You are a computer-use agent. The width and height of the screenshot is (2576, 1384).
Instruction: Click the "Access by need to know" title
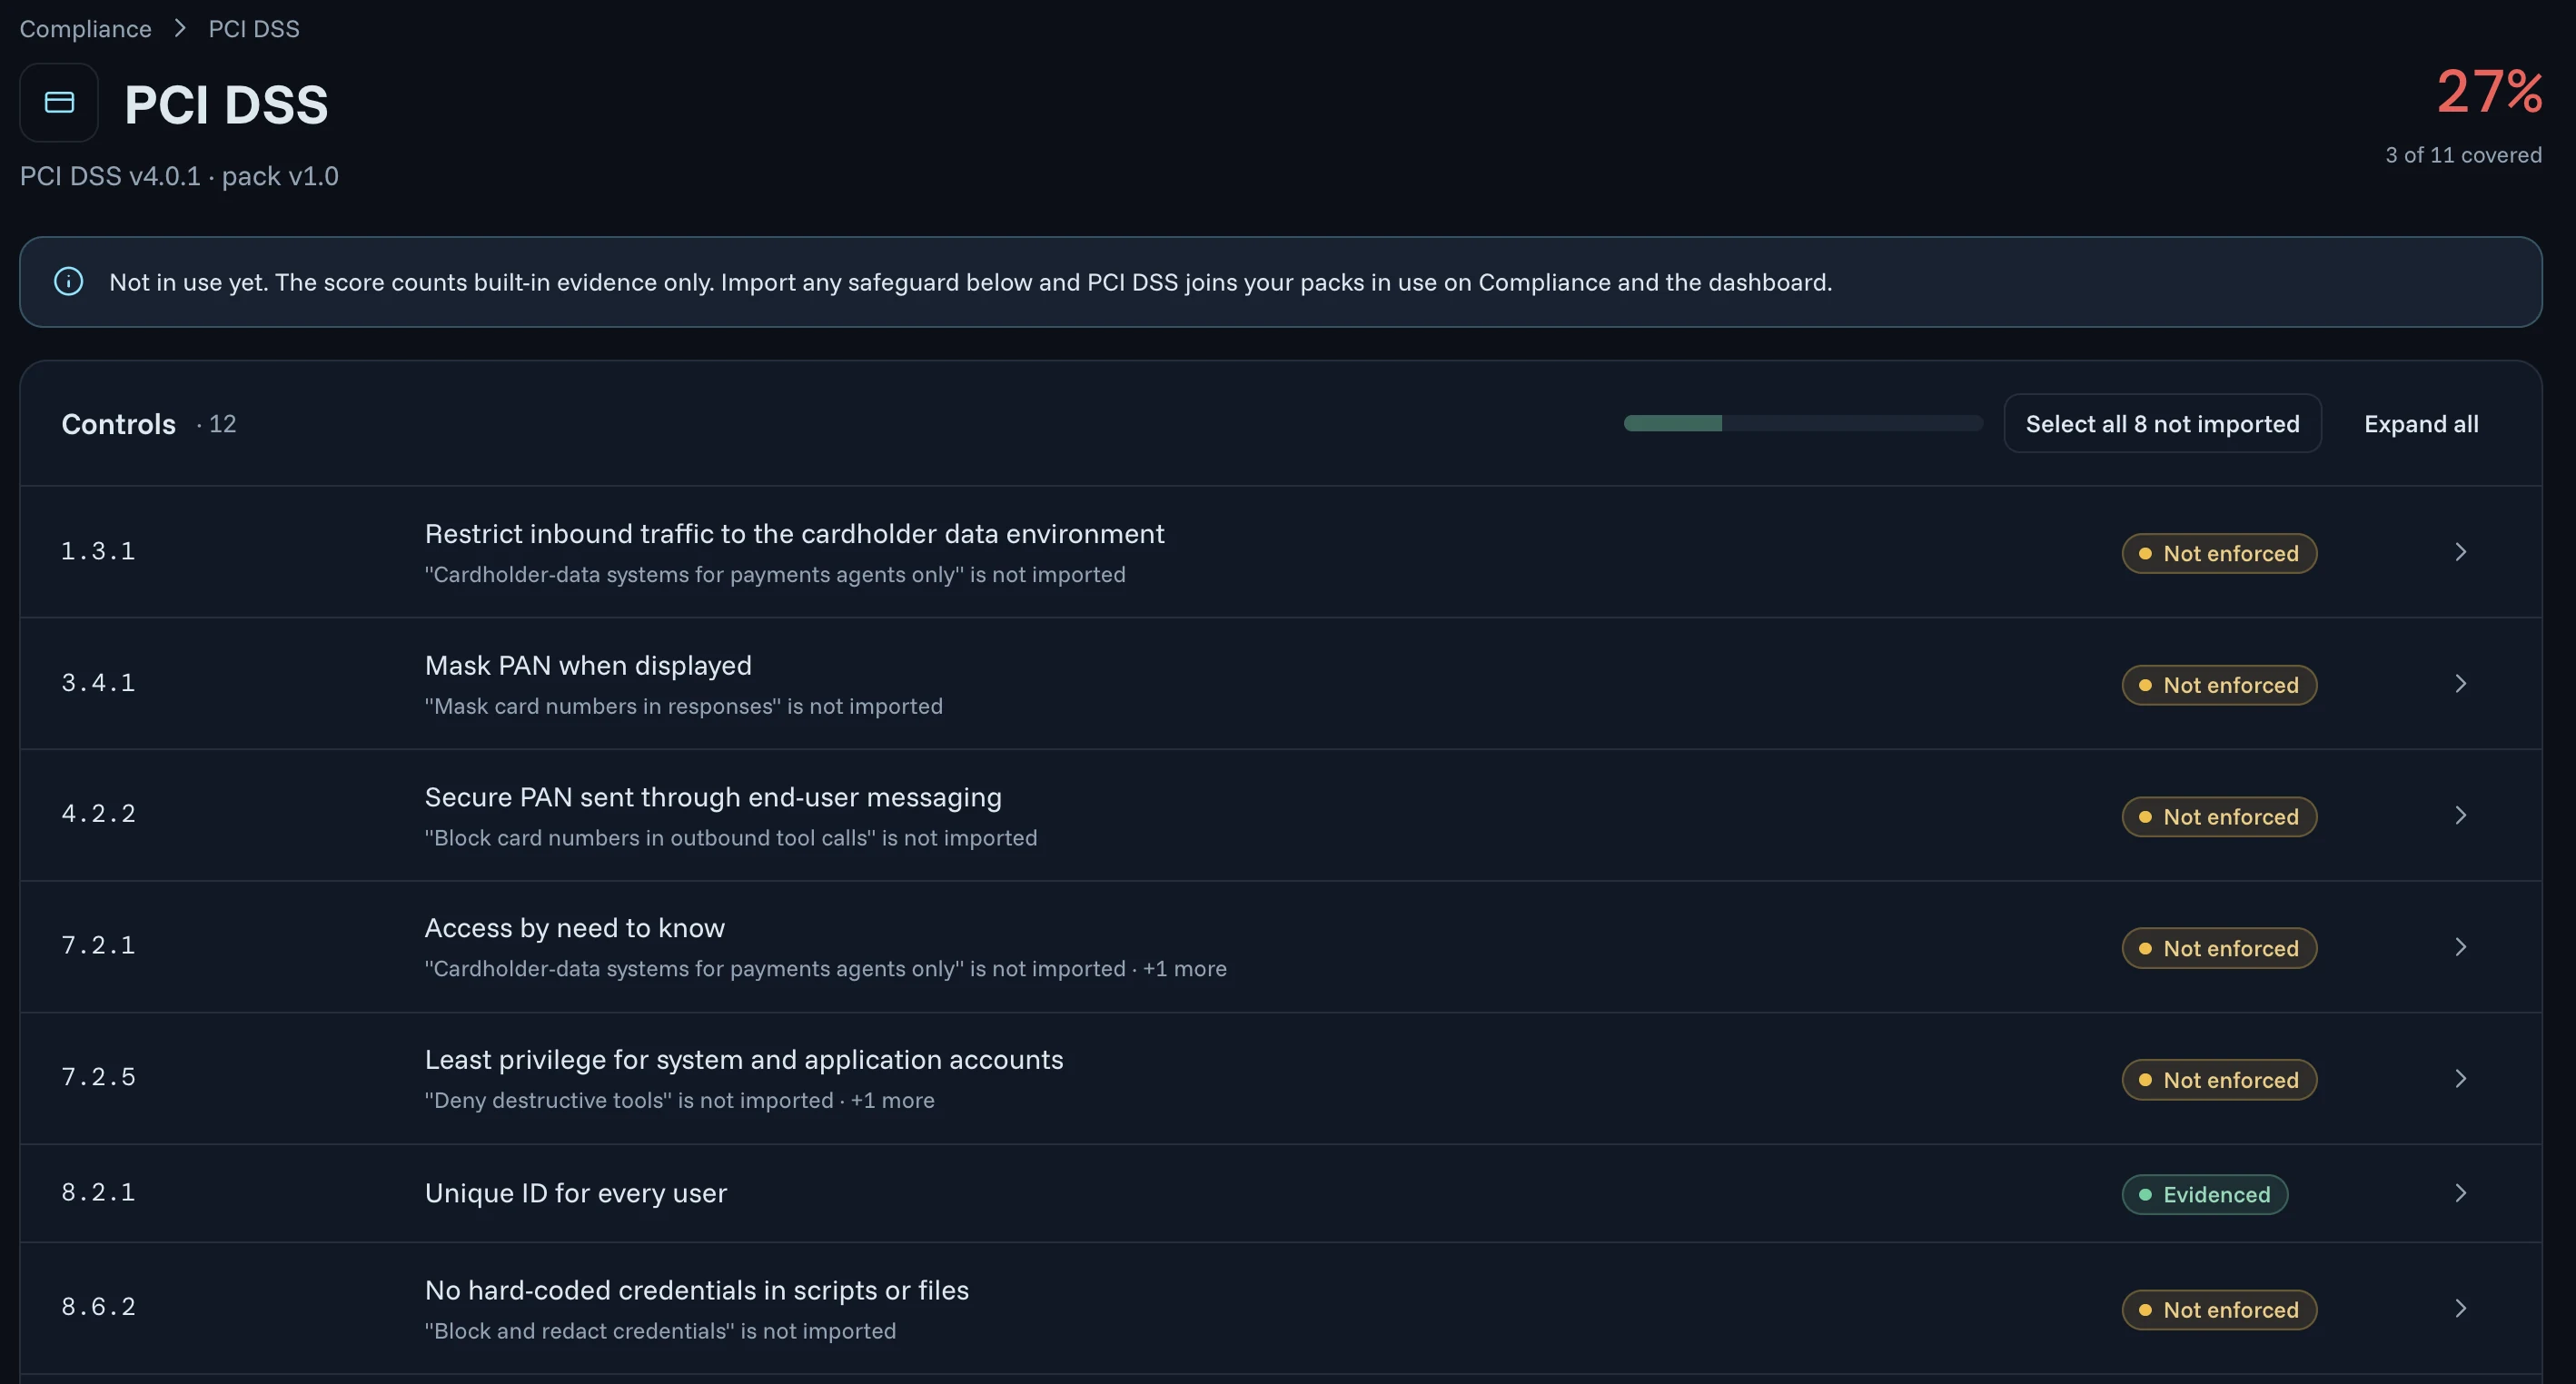click(575, 928)
